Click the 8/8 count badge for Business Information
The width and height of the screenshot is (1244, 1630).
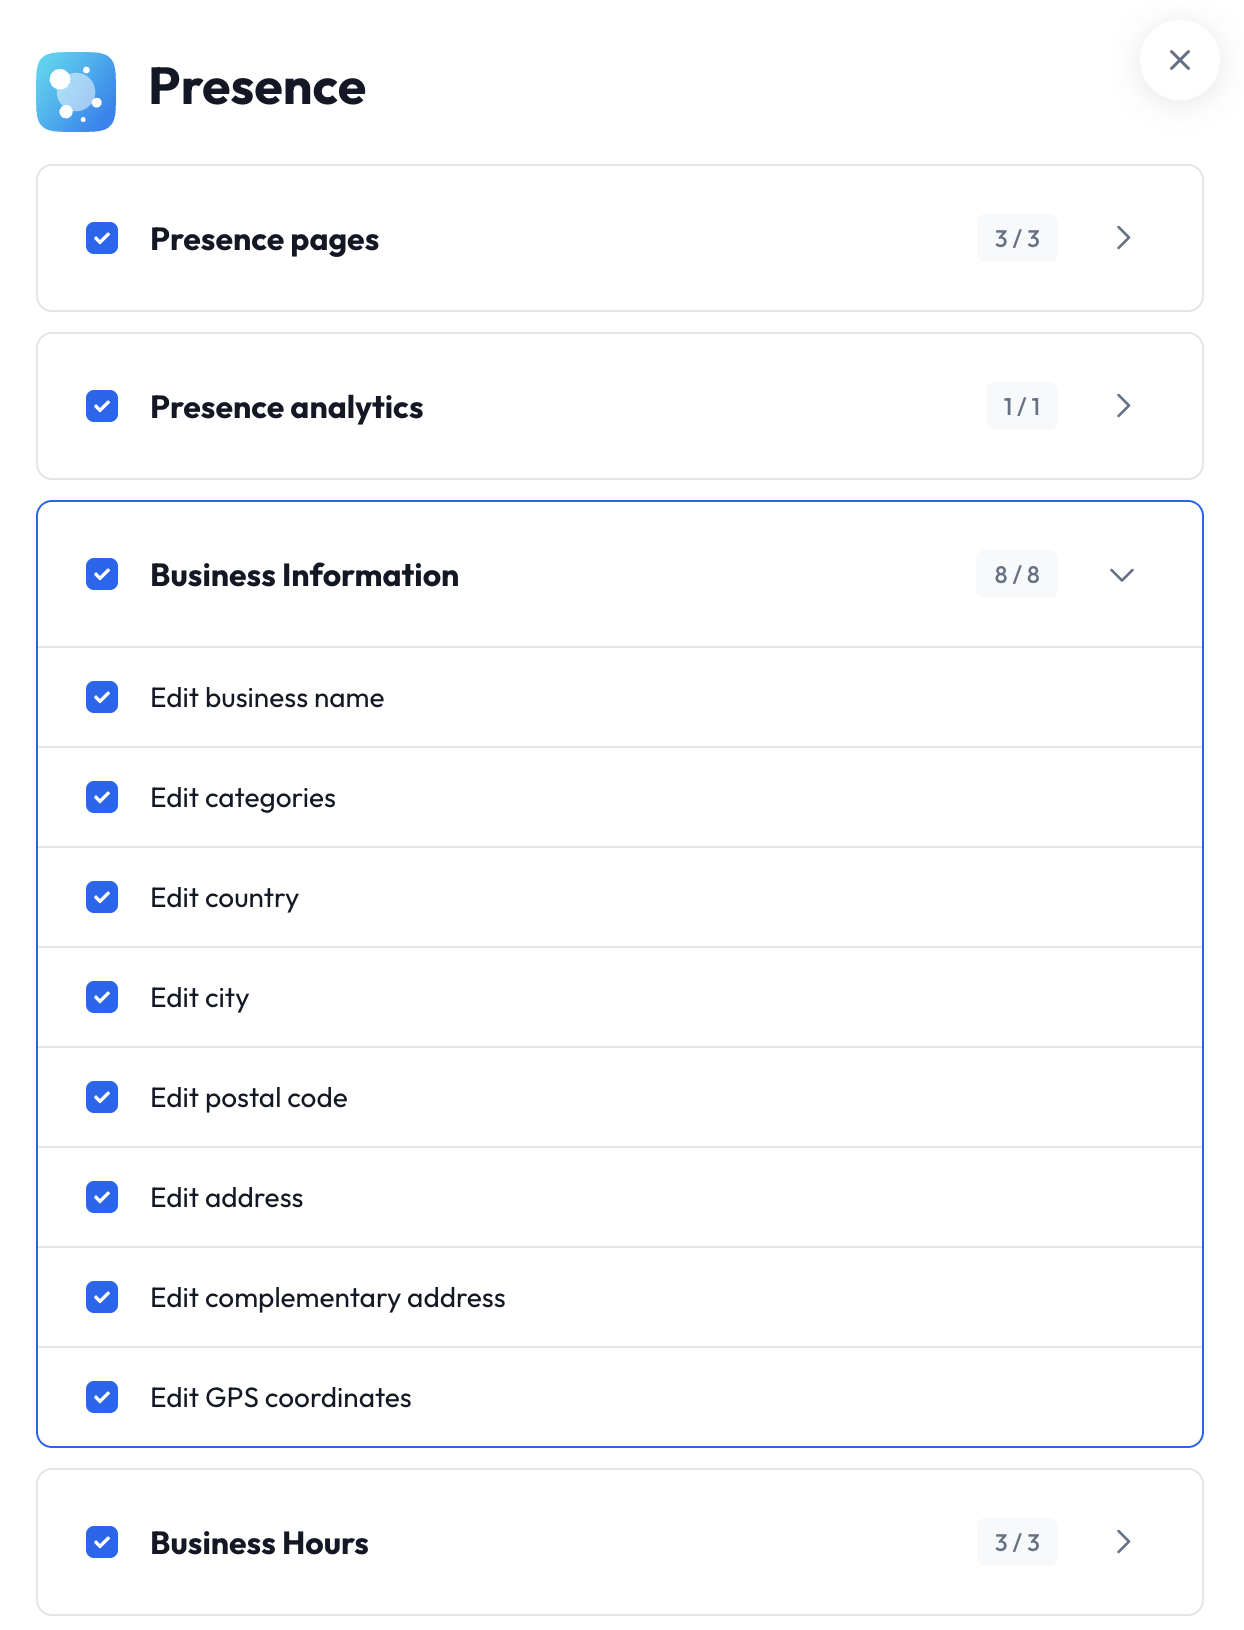click(x=1017, y=574)
